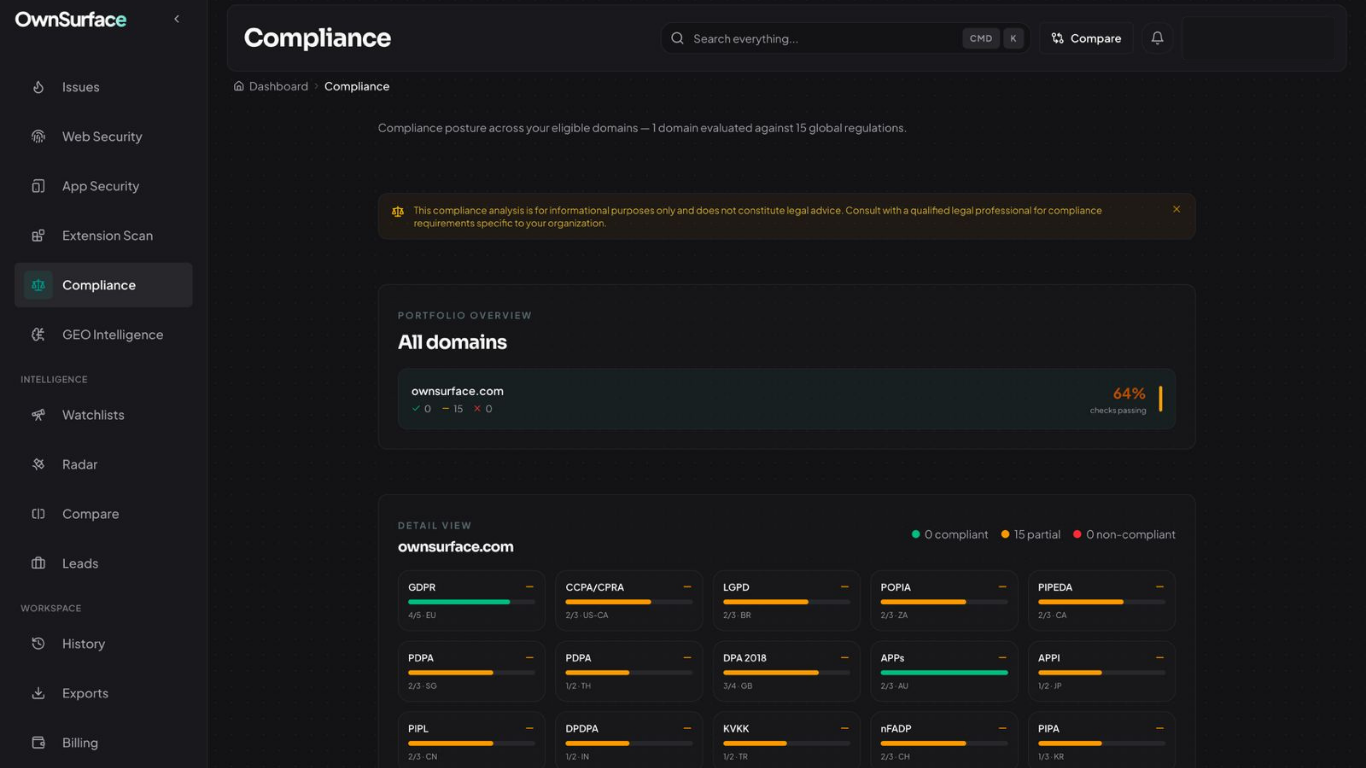Expand the GDPR compliance card
1366x768 pixels.
(x=530, y=587)
